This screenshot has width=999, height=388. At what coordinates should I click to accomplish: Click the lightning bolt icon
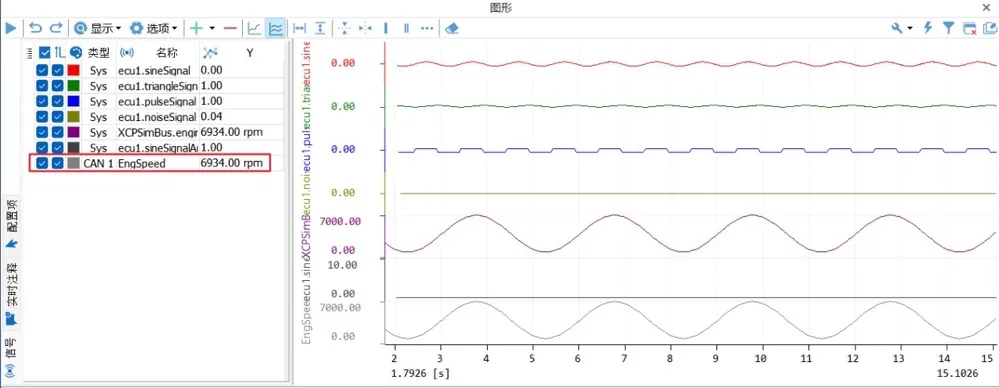click(x=928, y=28)
